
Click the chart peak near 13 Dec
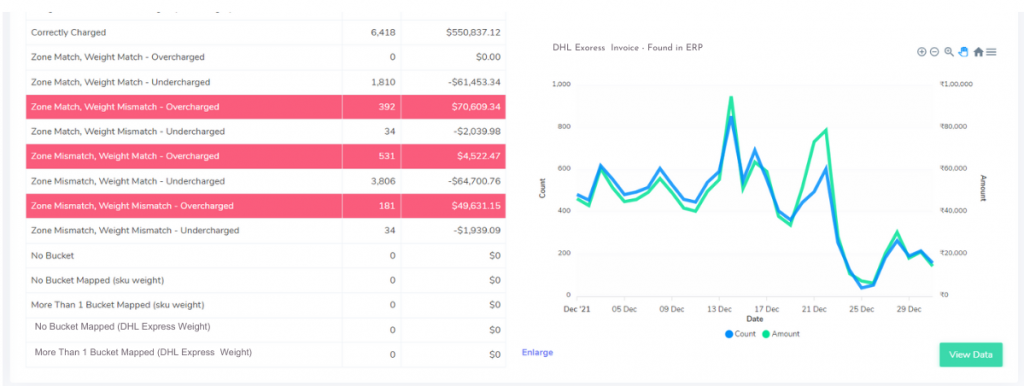click(x=731, y=98)
